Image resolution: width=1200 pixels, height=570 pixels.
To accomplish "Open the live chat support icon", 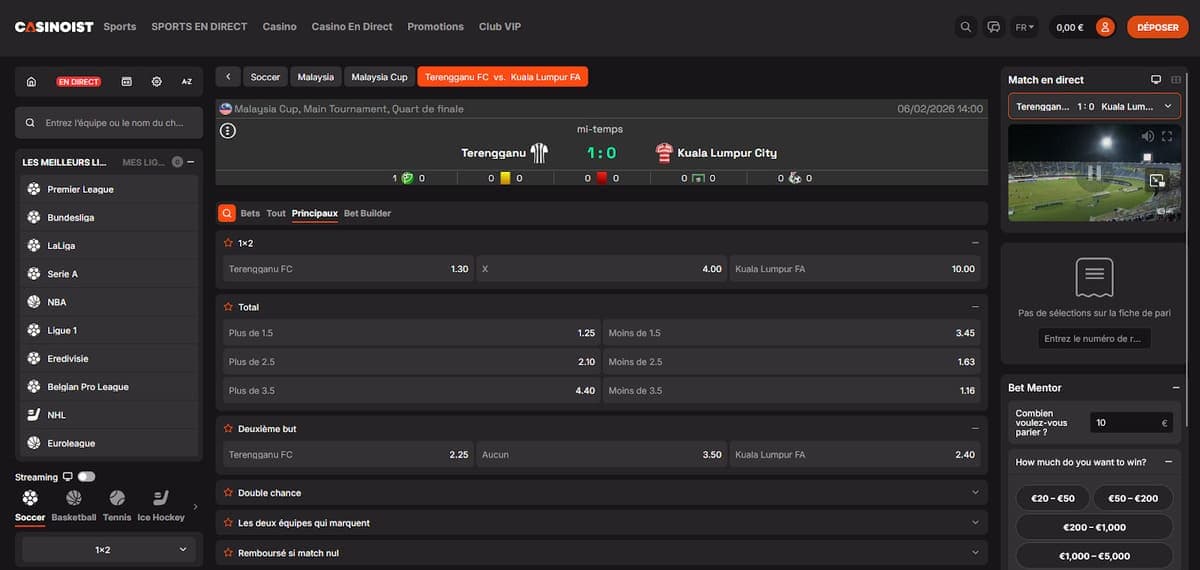I will pos(993,27).
